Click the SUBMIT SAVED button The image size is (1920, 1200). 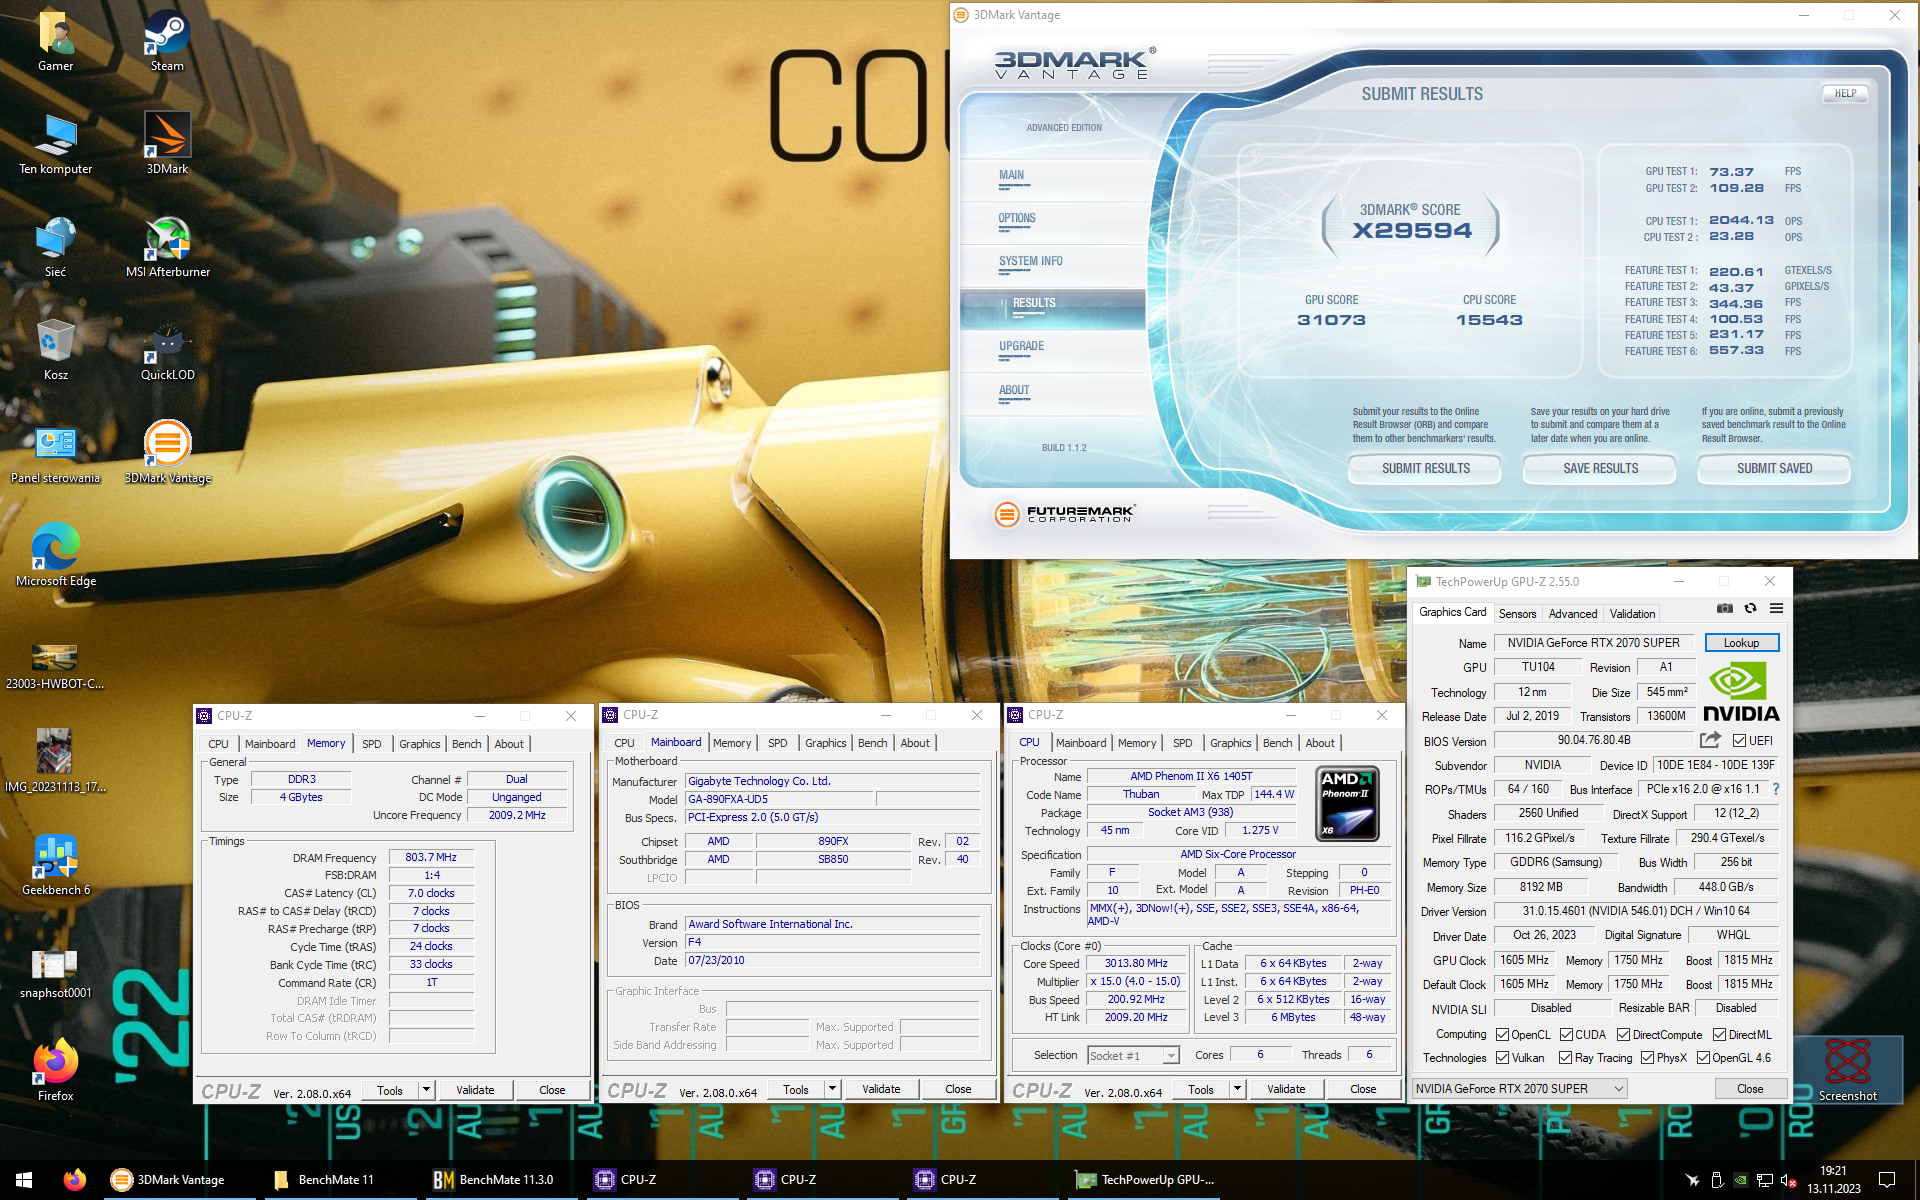pyautogui.click(x=1774, y=469)
